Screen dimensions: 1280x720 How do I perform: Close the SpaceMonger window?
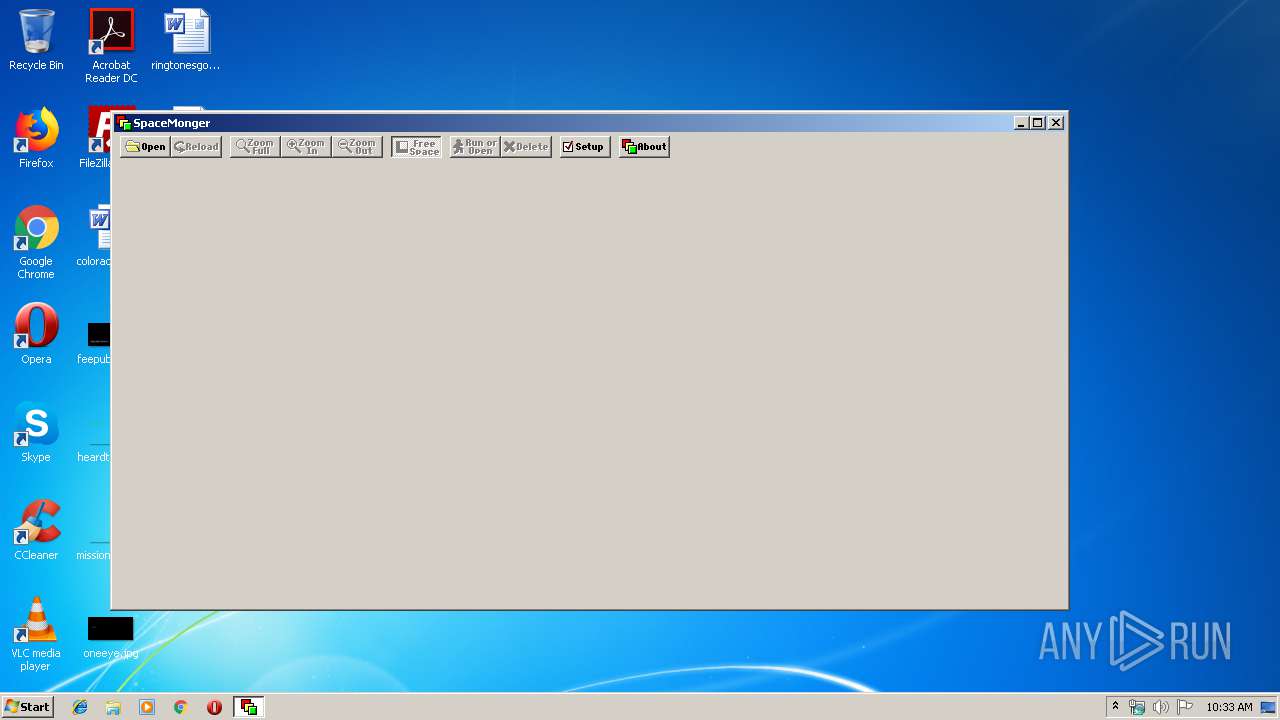click(1056, 123)
